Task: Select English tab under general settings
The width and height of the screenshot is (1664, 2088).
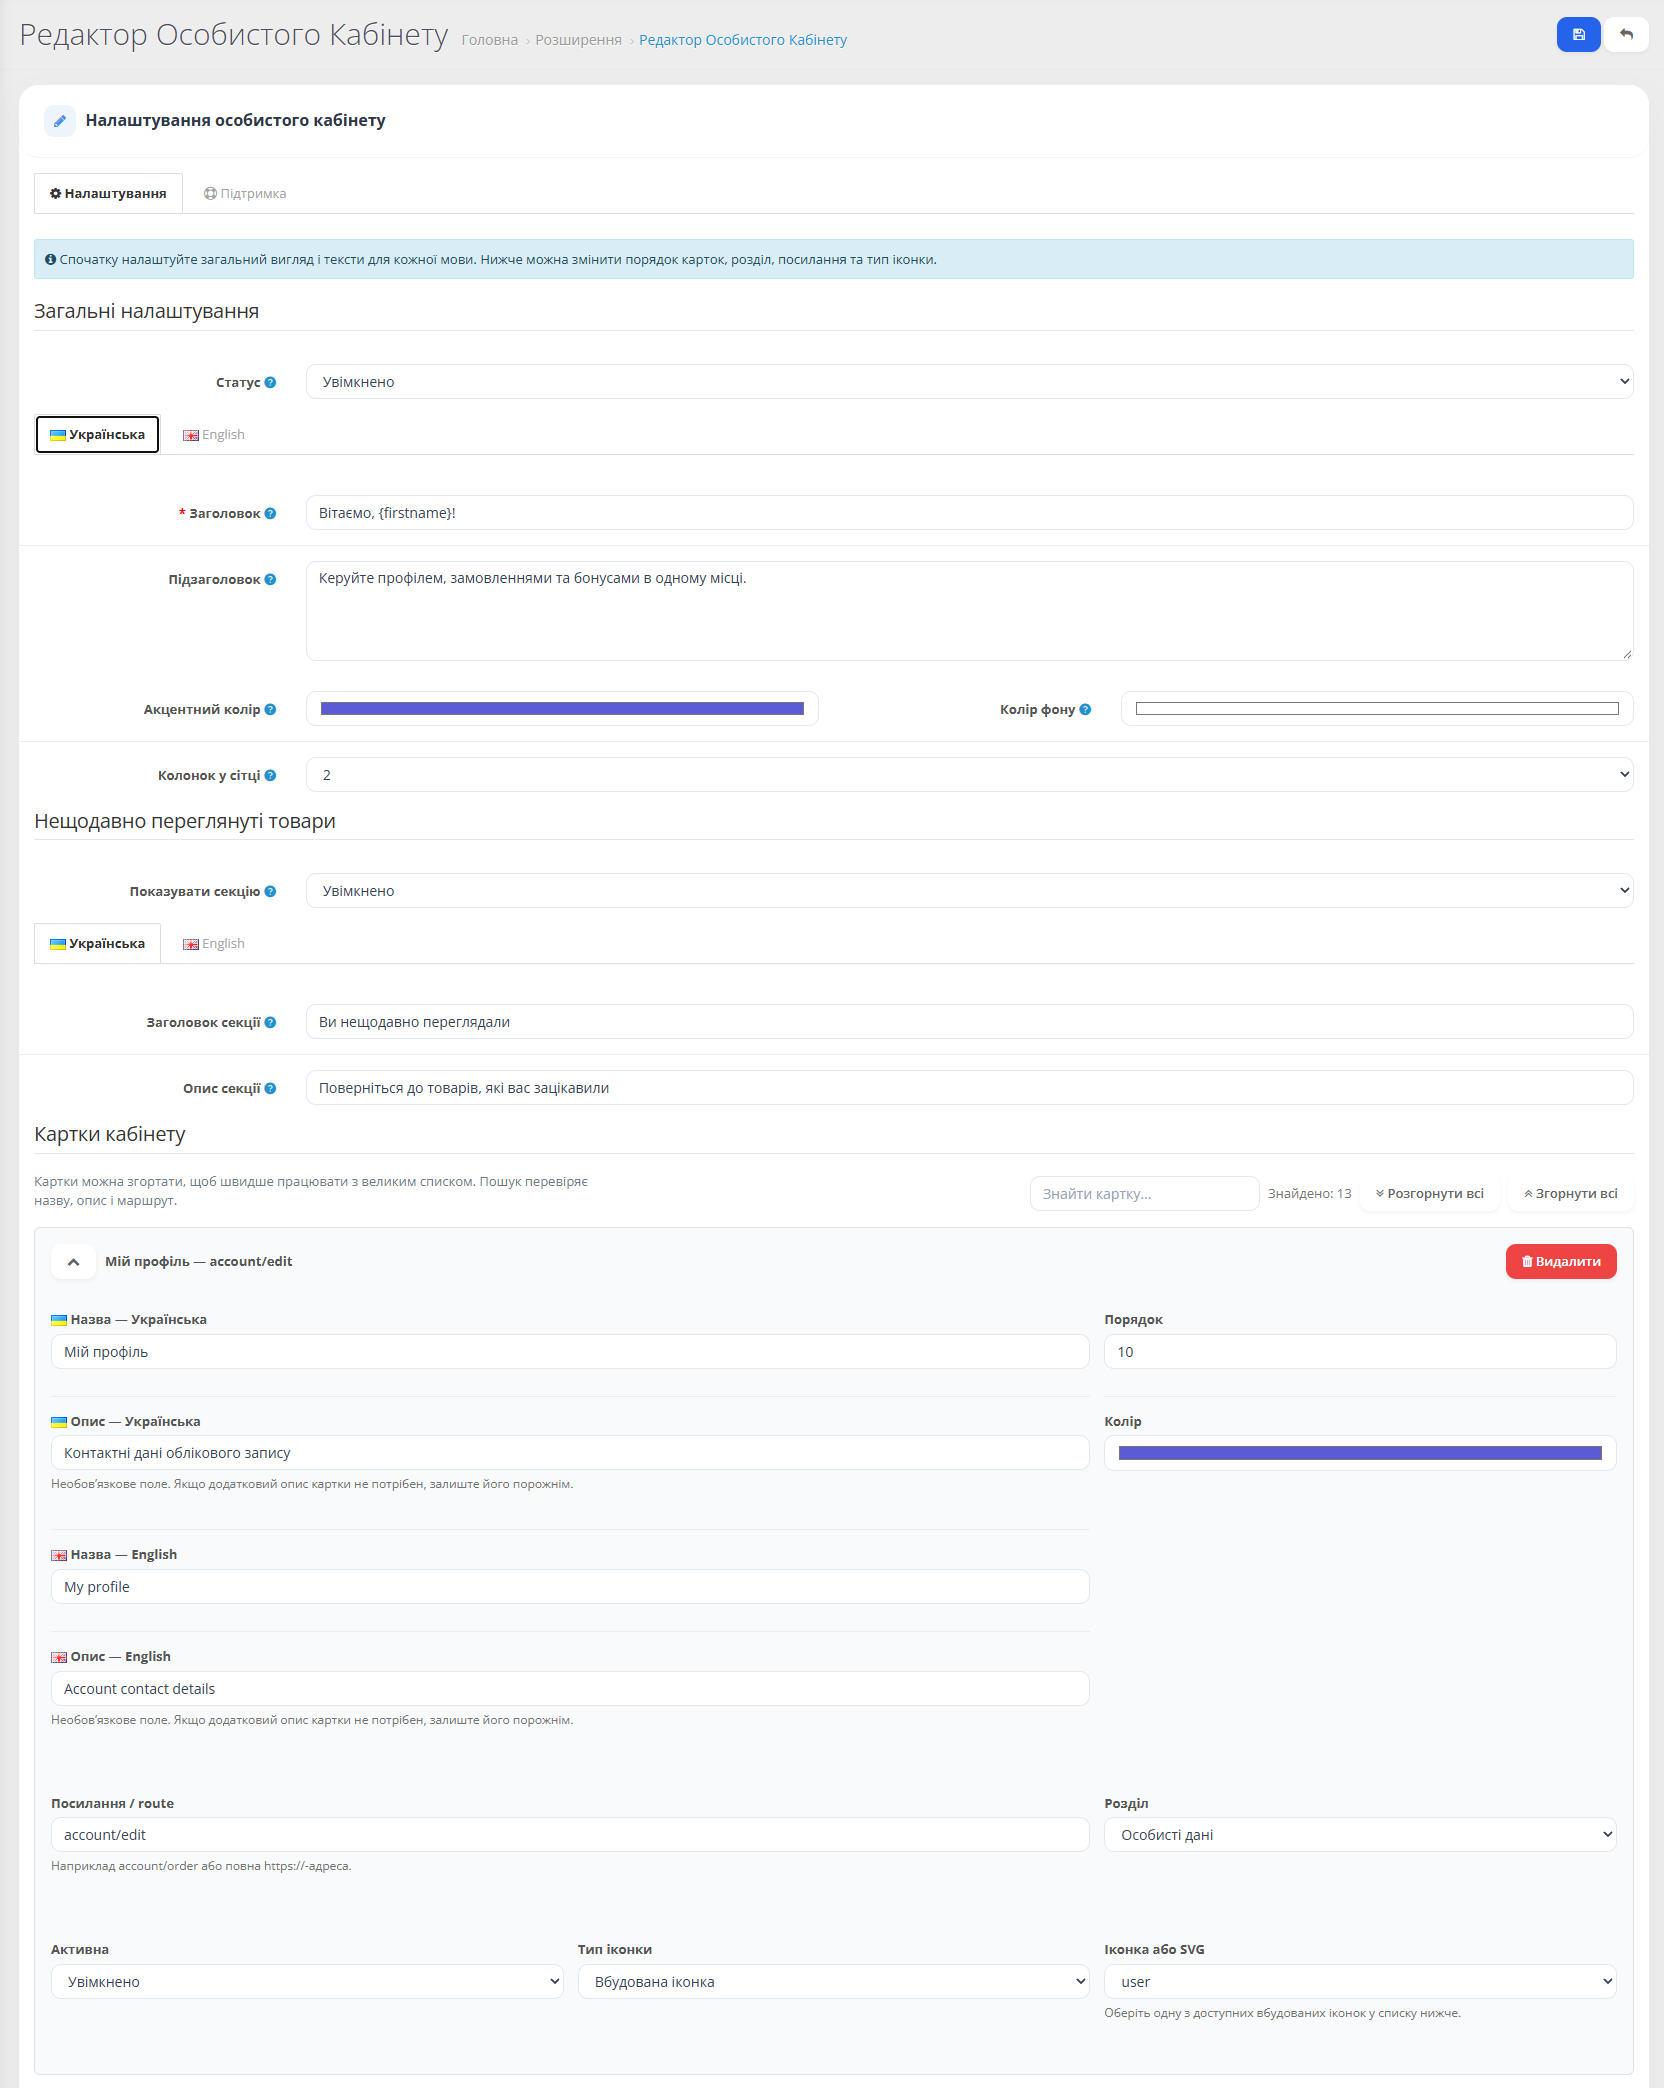Action: click(213, 435)
